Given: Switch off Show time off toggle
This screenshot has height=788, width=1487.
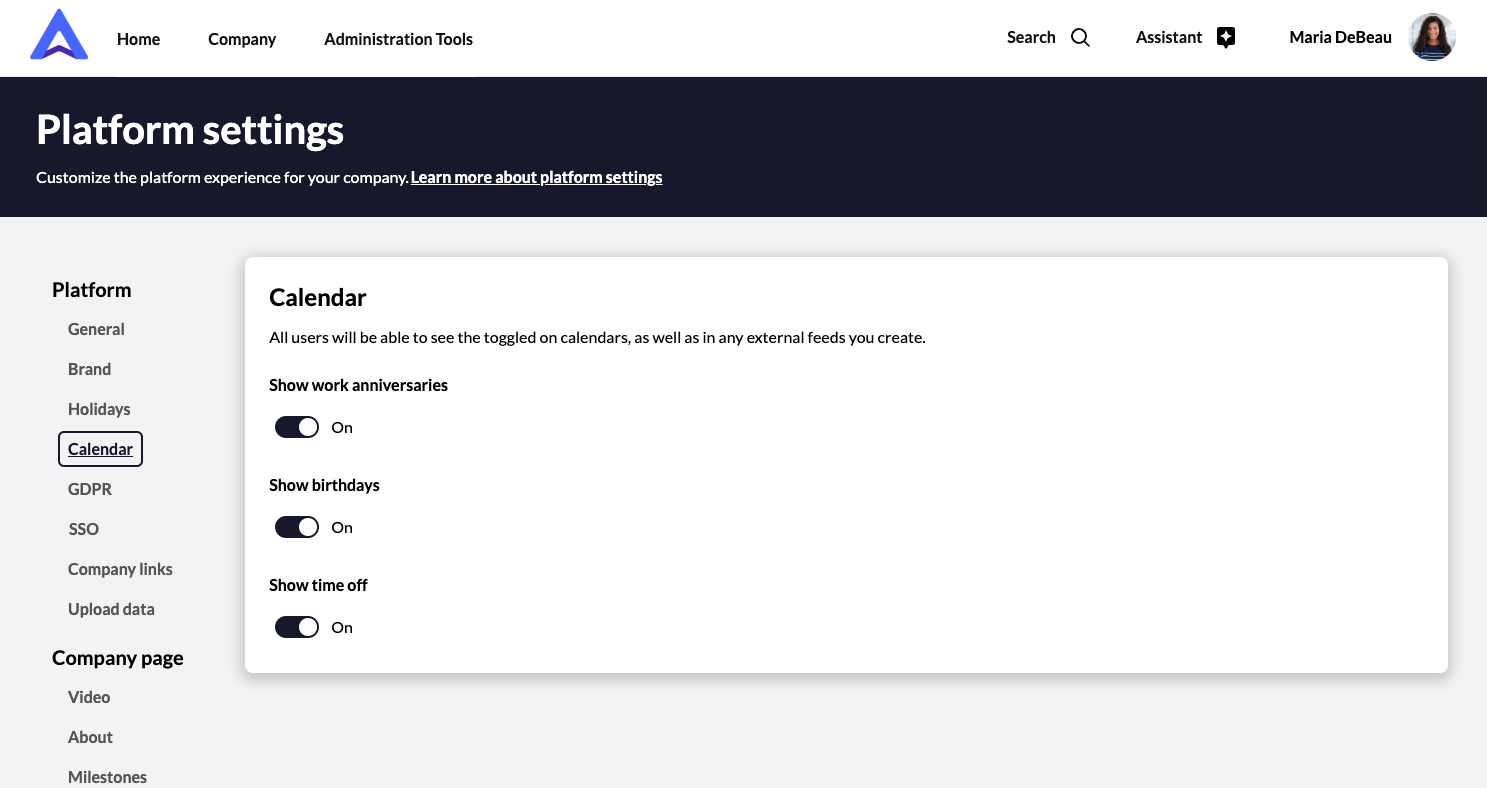Looking at the screenshot, I should [x=297, y=627].
